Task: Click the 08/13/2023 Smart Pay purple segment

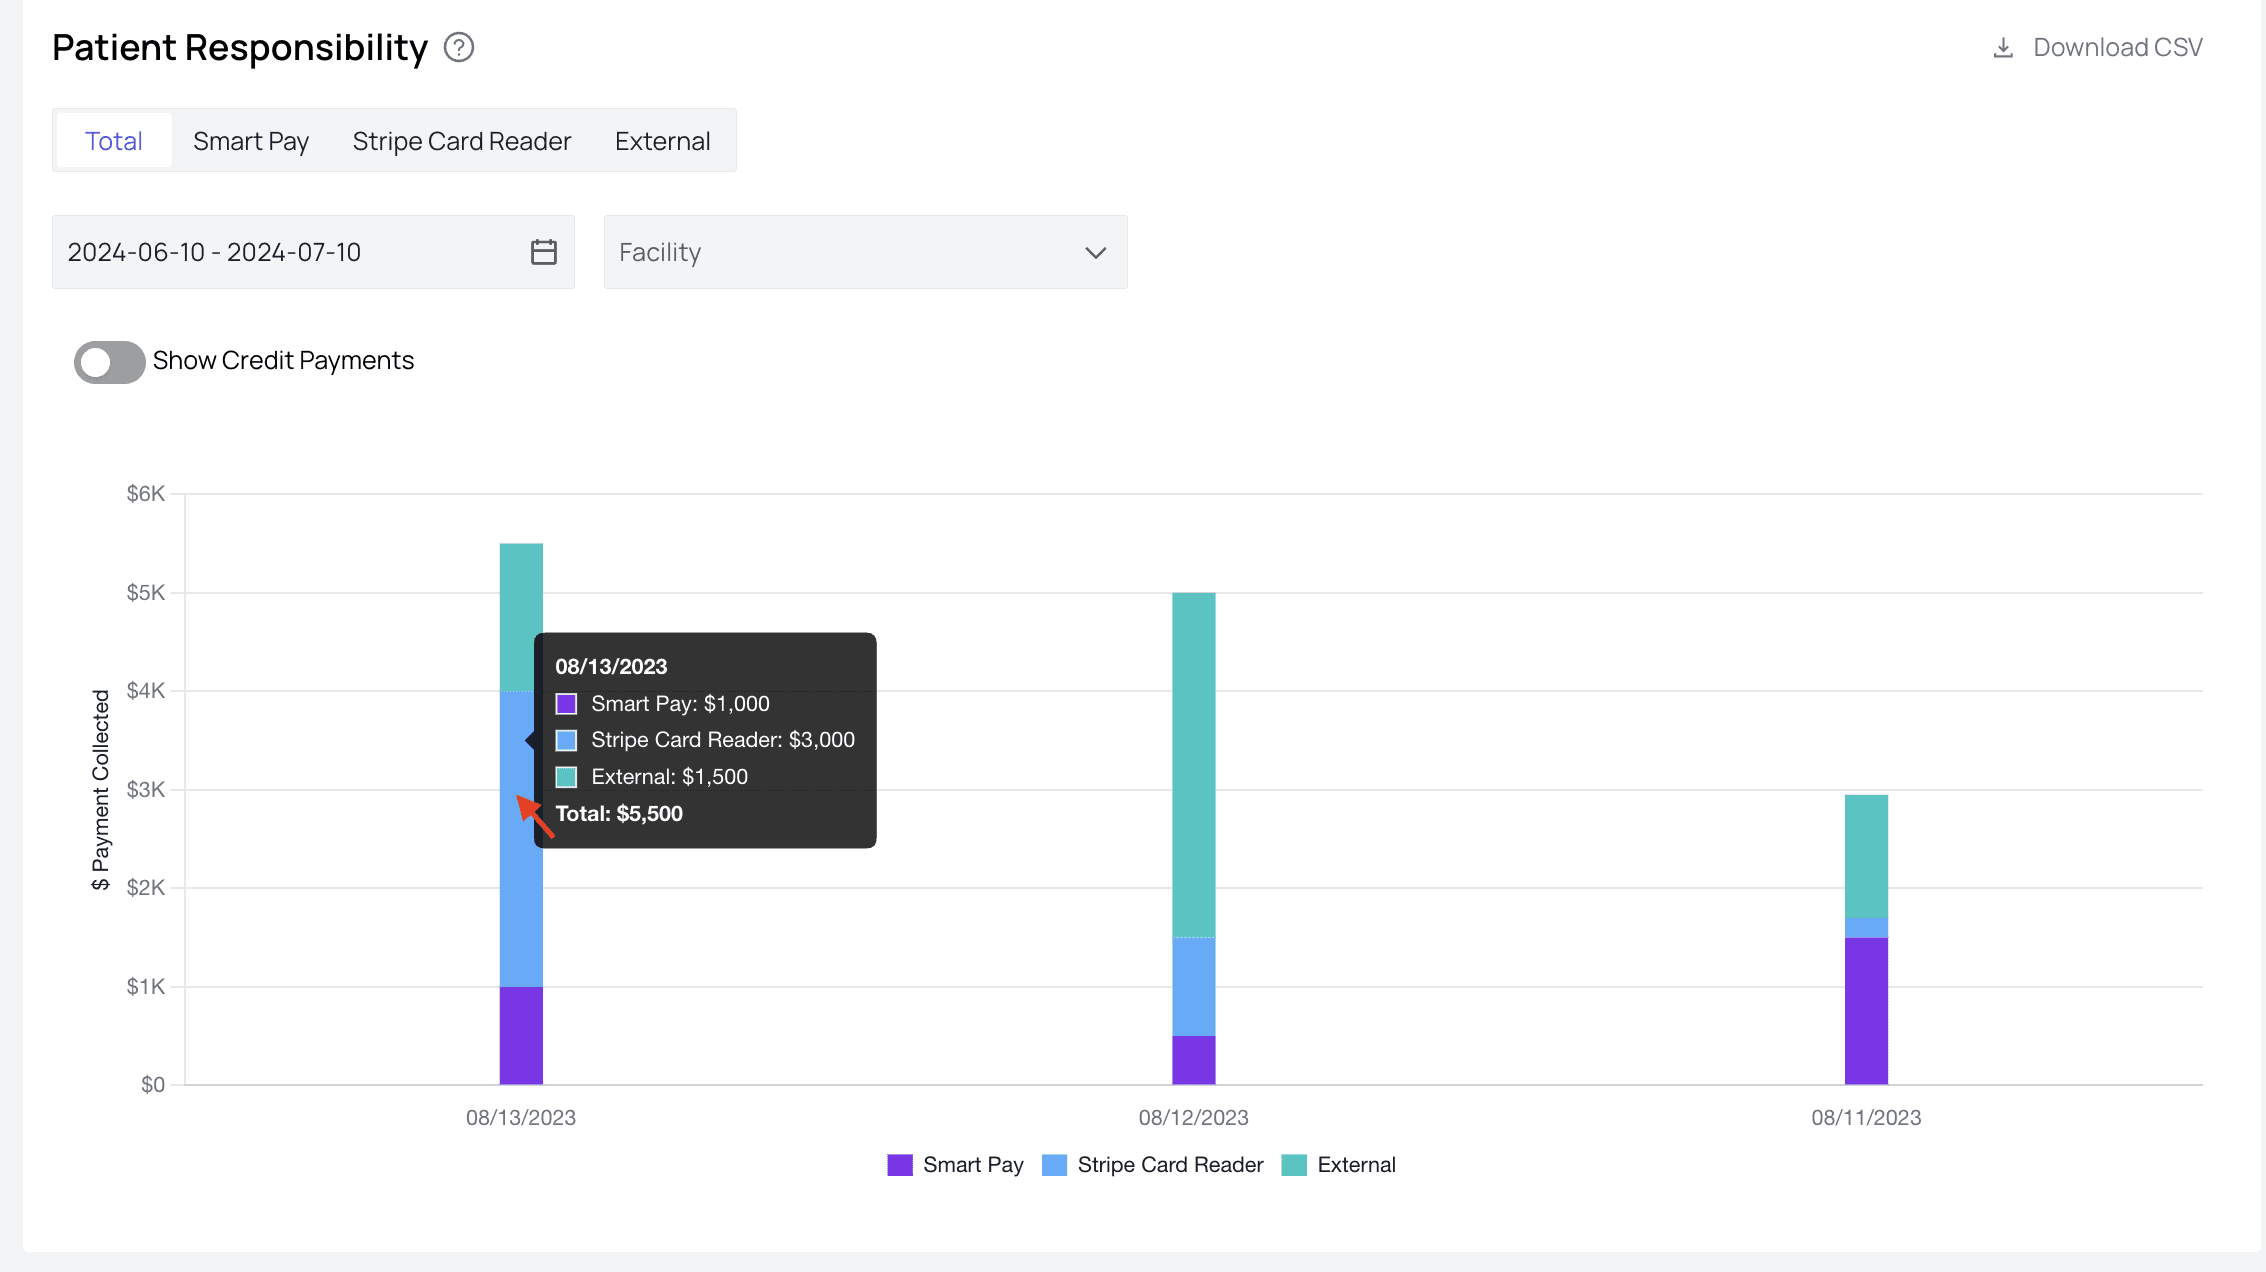Action: coord(521,1035)
